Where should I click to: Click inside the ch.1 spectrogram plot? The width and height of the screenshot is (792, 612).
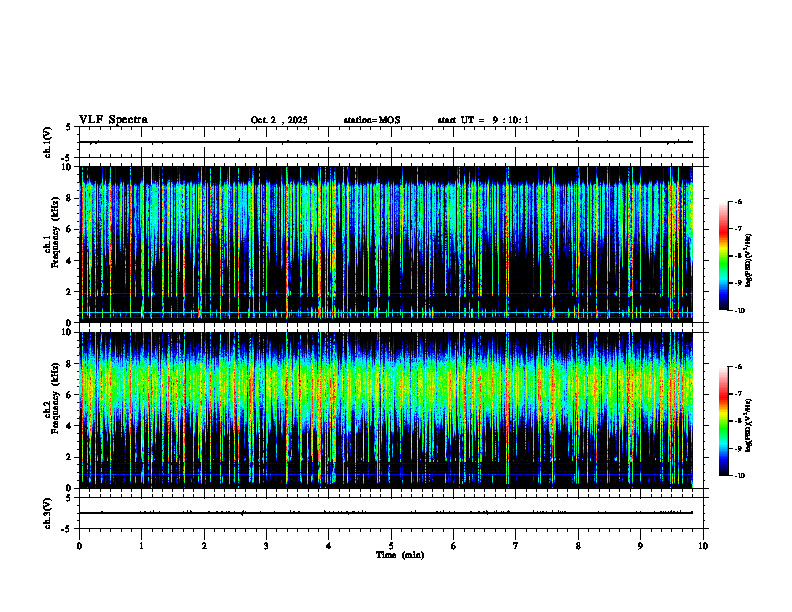386,244
